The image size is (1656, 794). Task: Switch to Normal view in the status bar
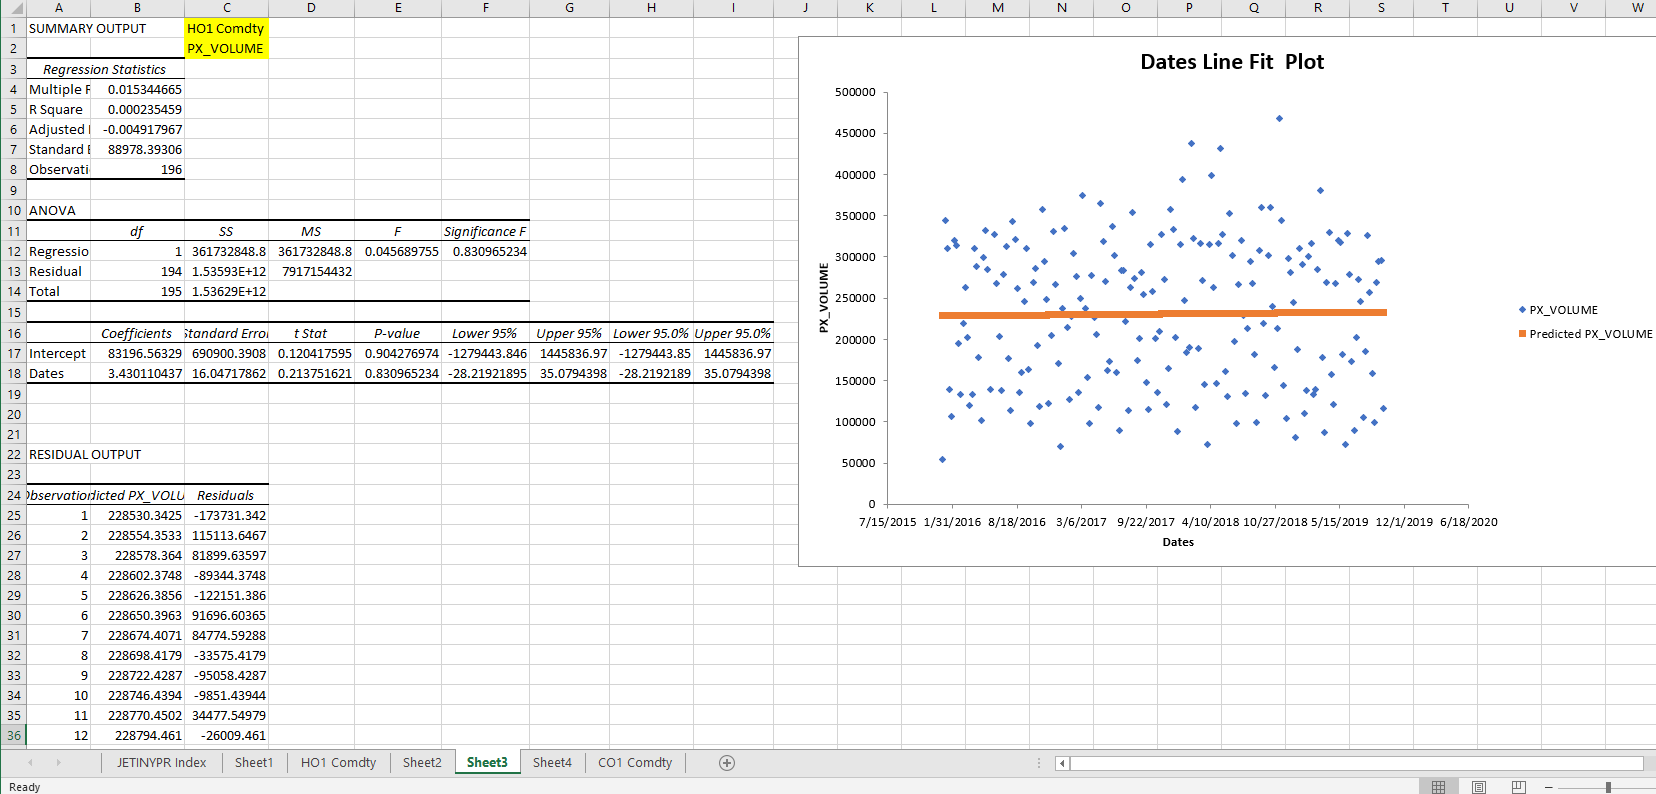tap(1438, 787)
